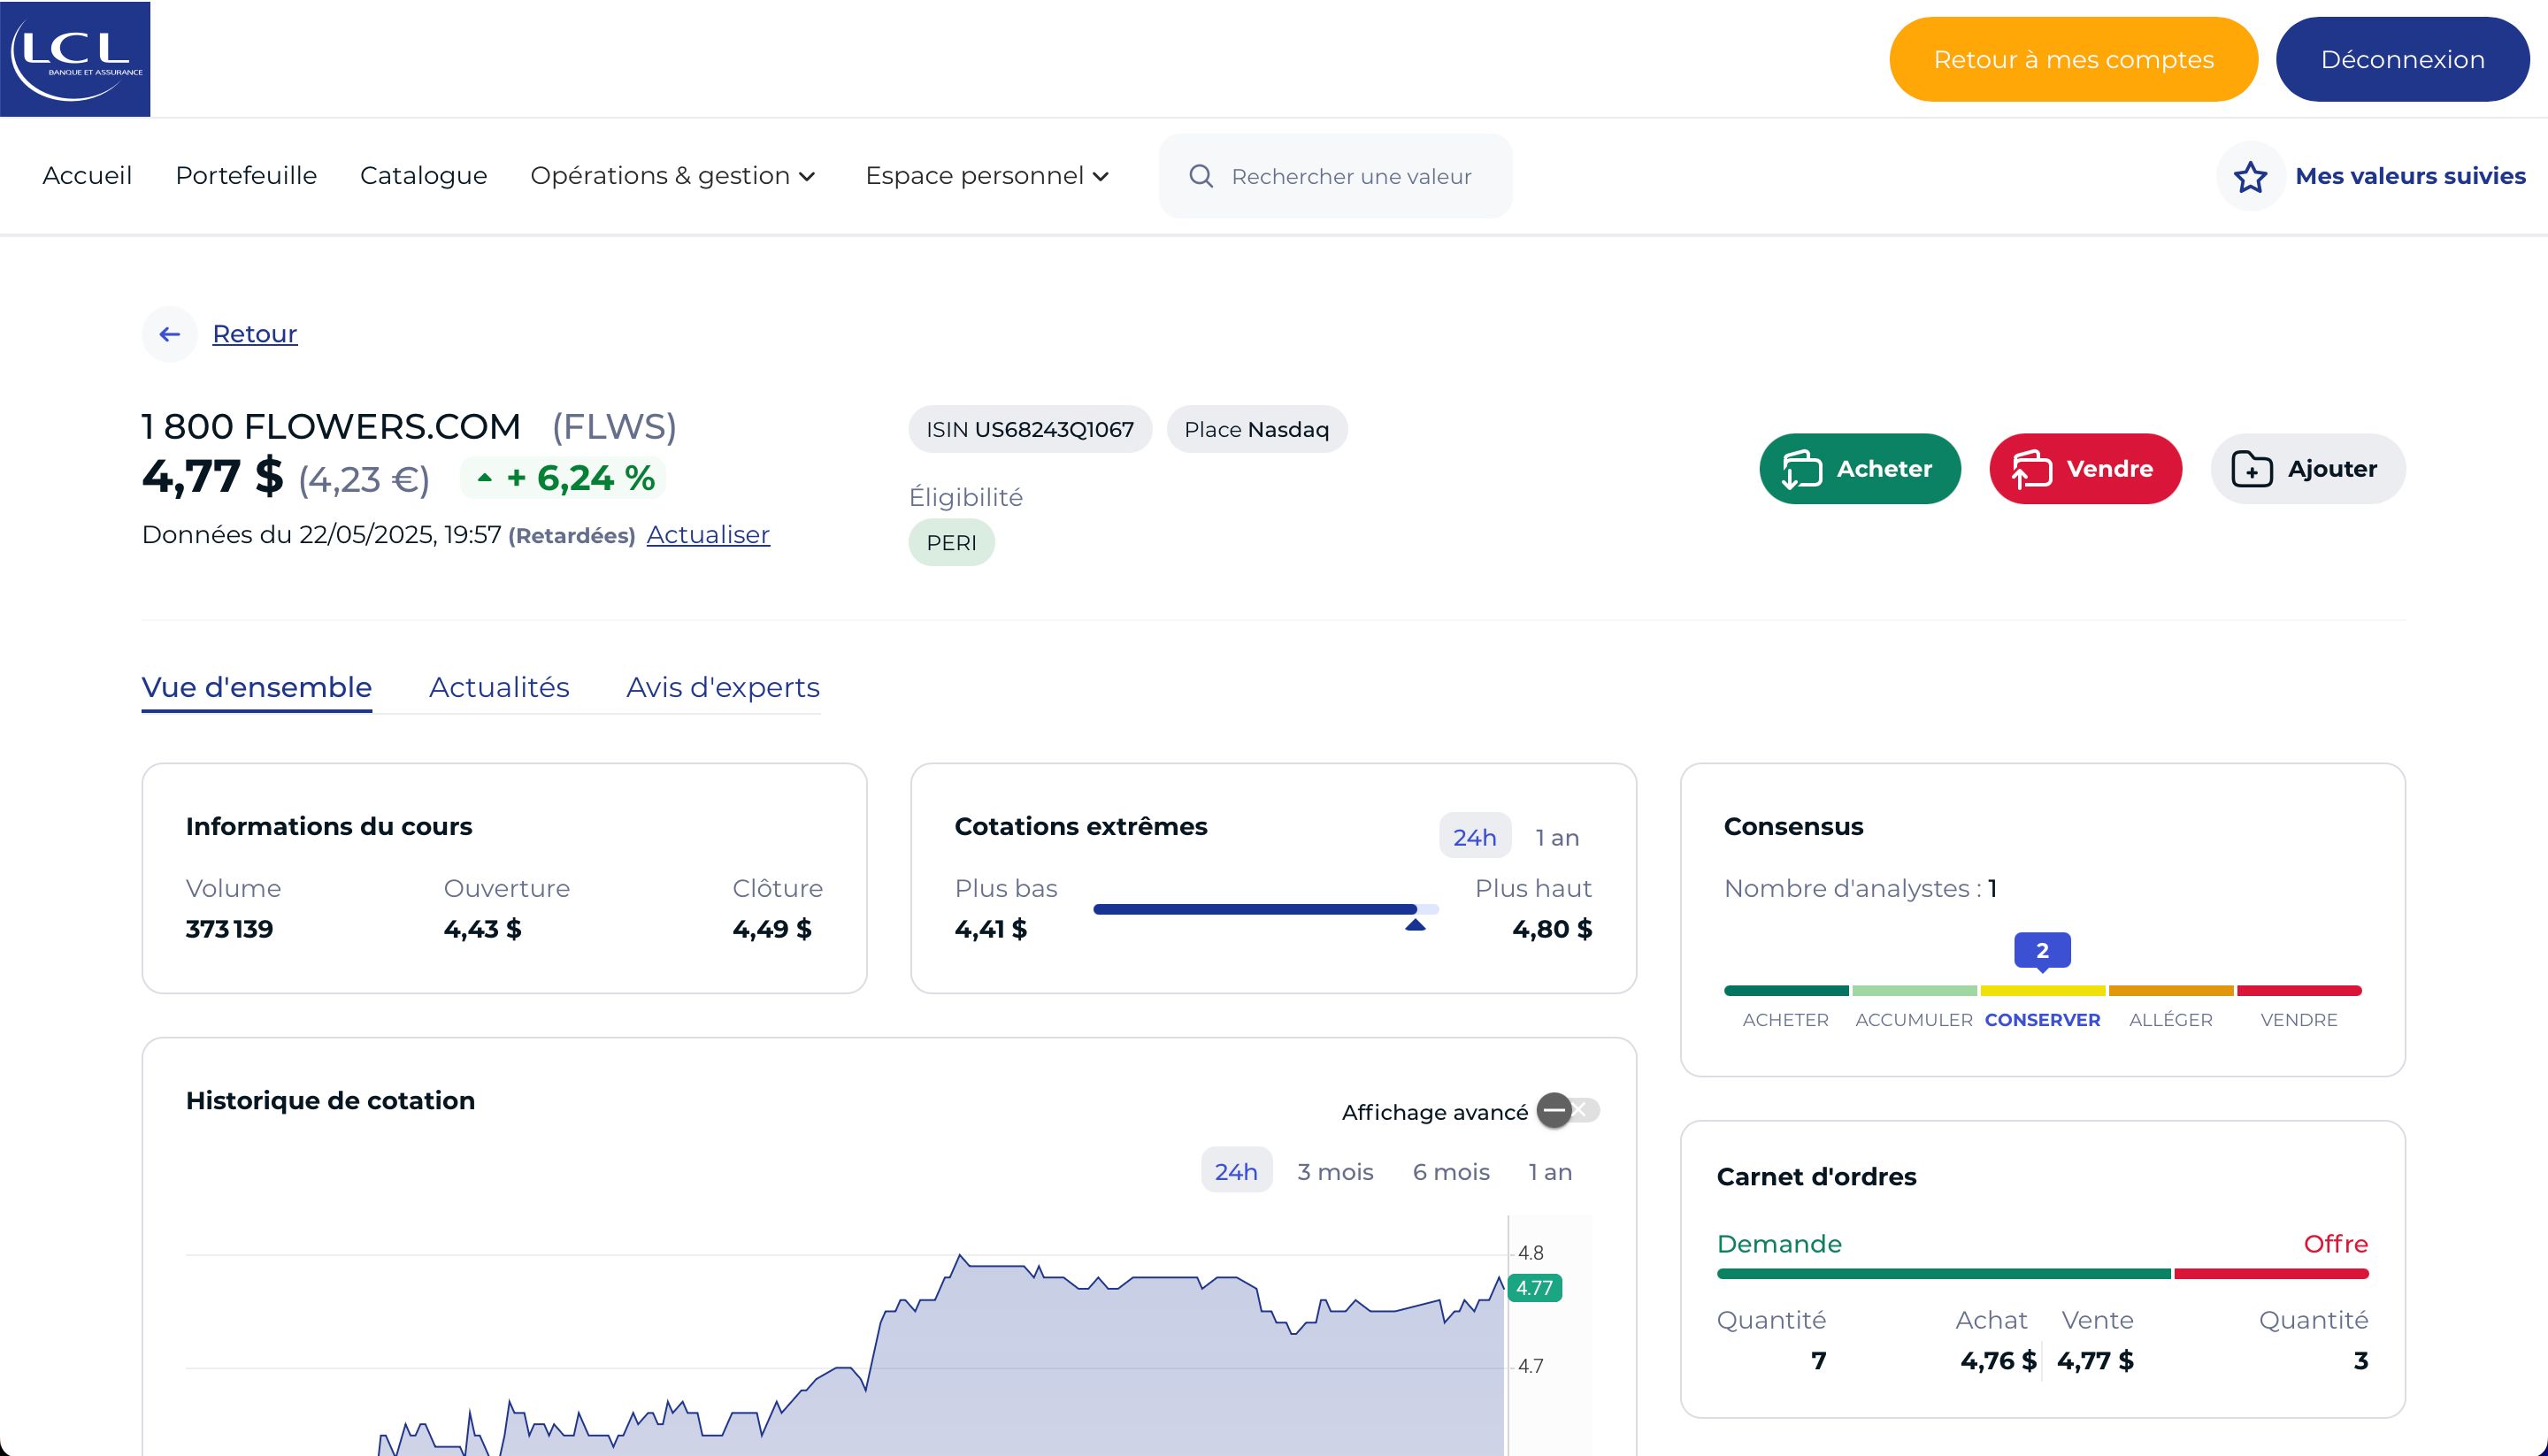The height and width of the screenshot is (1456, 2548).
Task: Click the Actualiser link
Action: pos(708,535)
